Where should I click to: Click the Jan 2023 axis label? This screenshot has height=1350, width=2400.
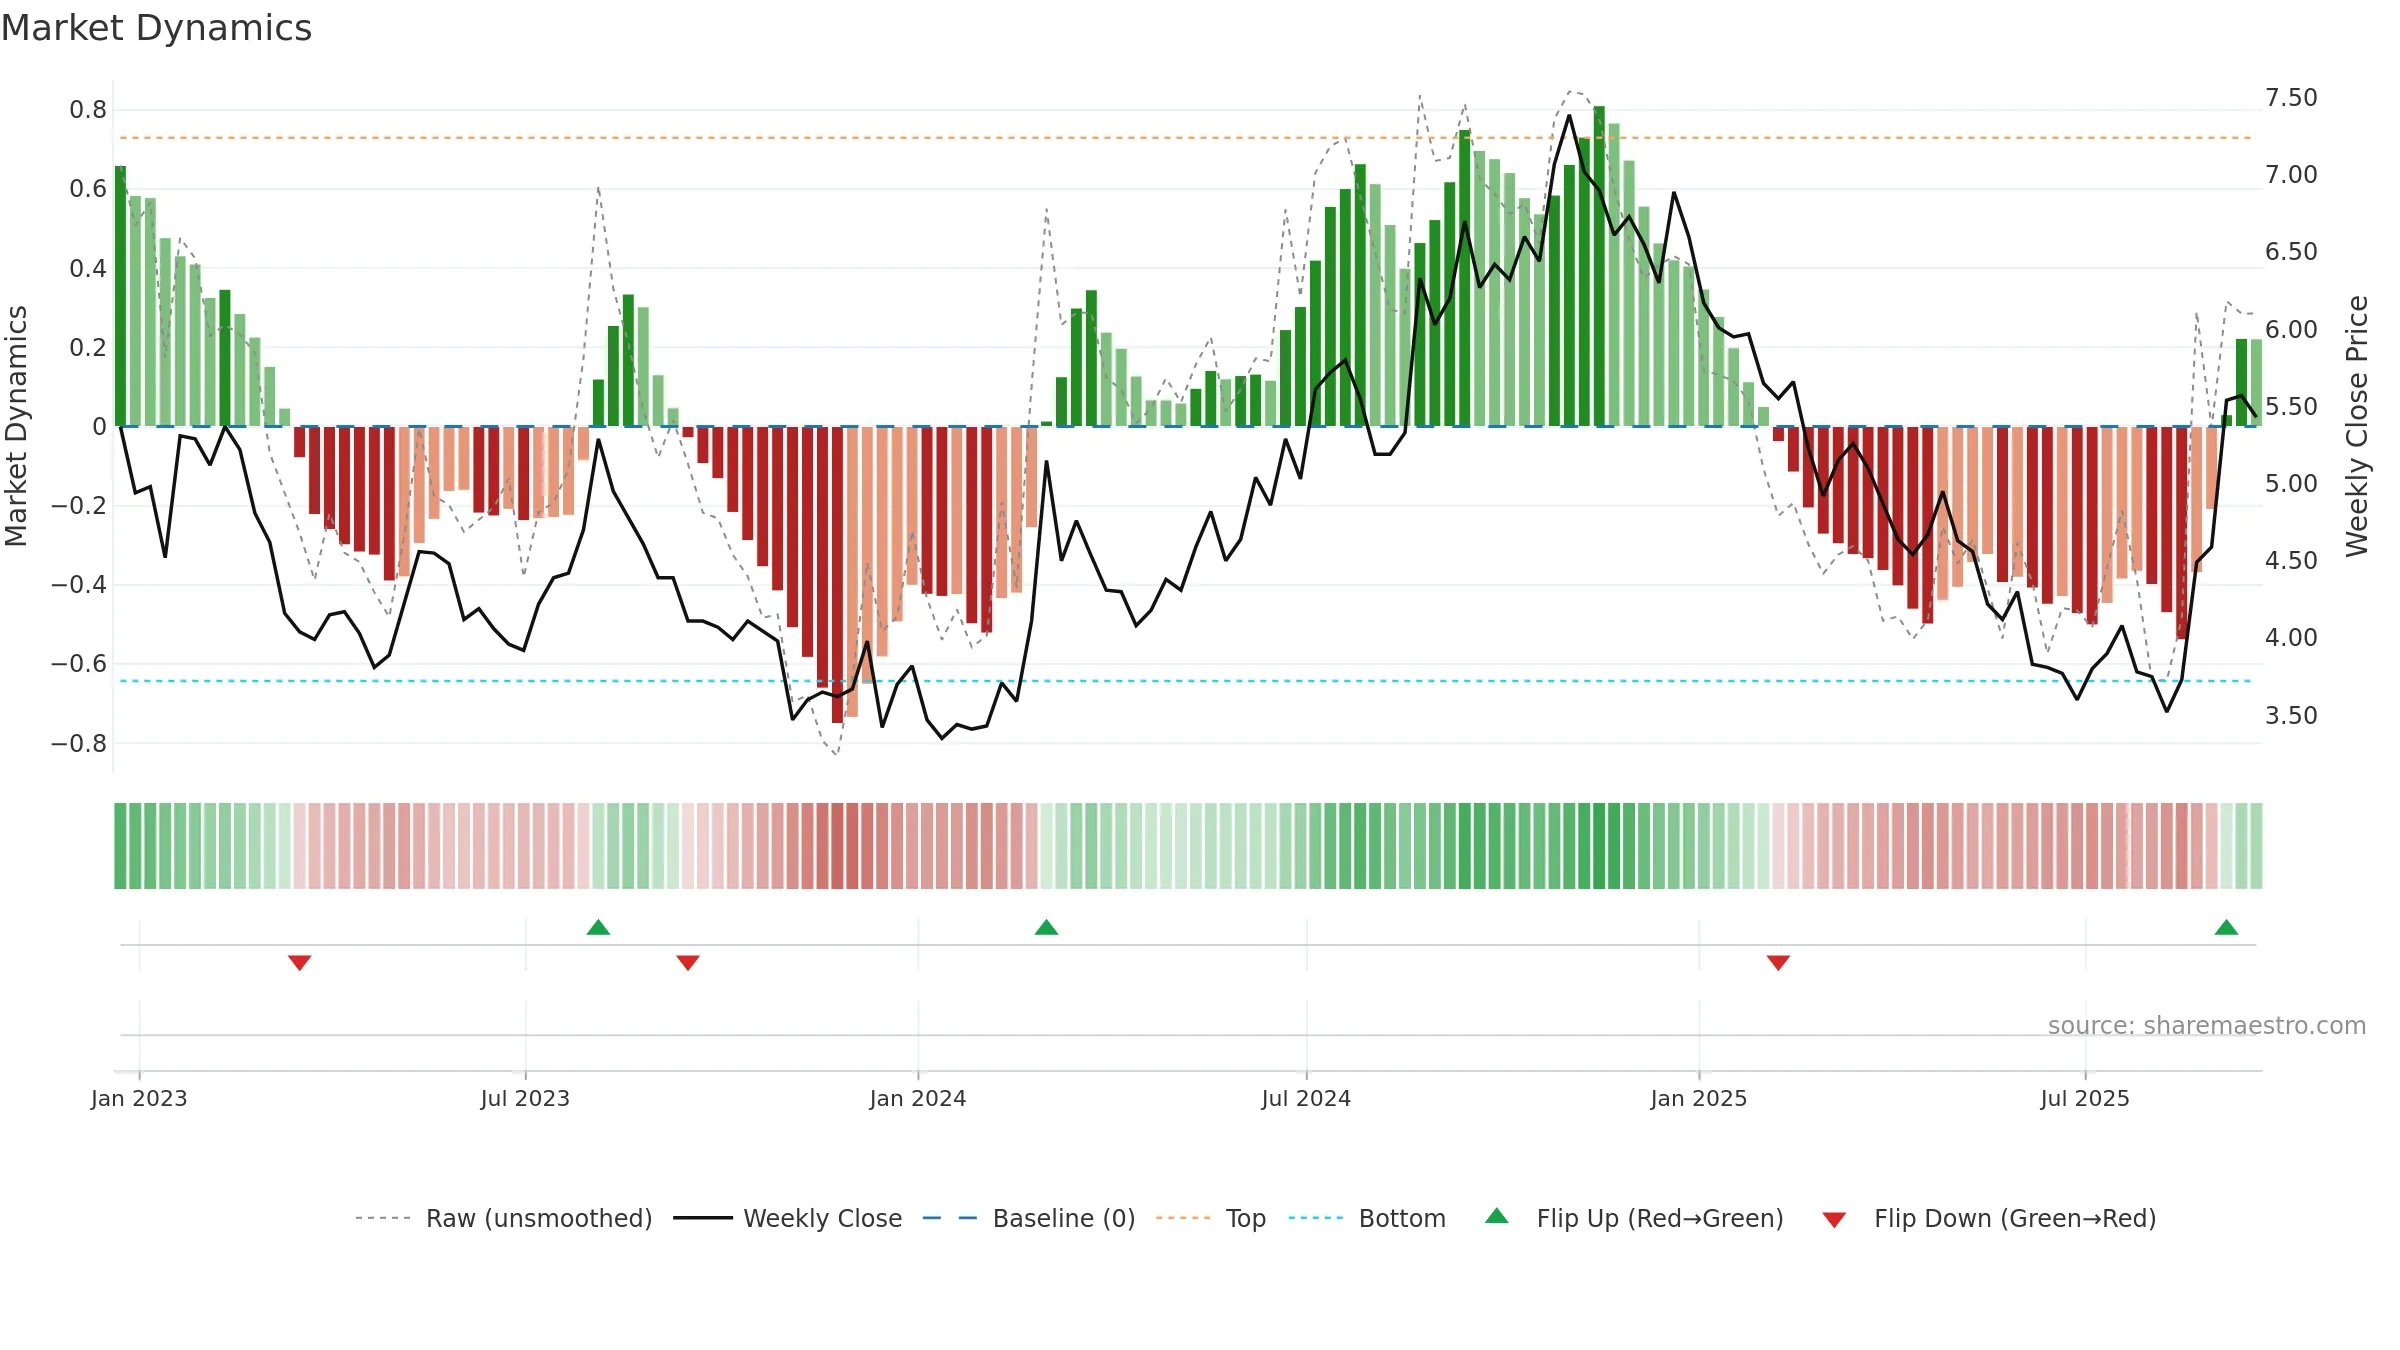click(139, 1098)
